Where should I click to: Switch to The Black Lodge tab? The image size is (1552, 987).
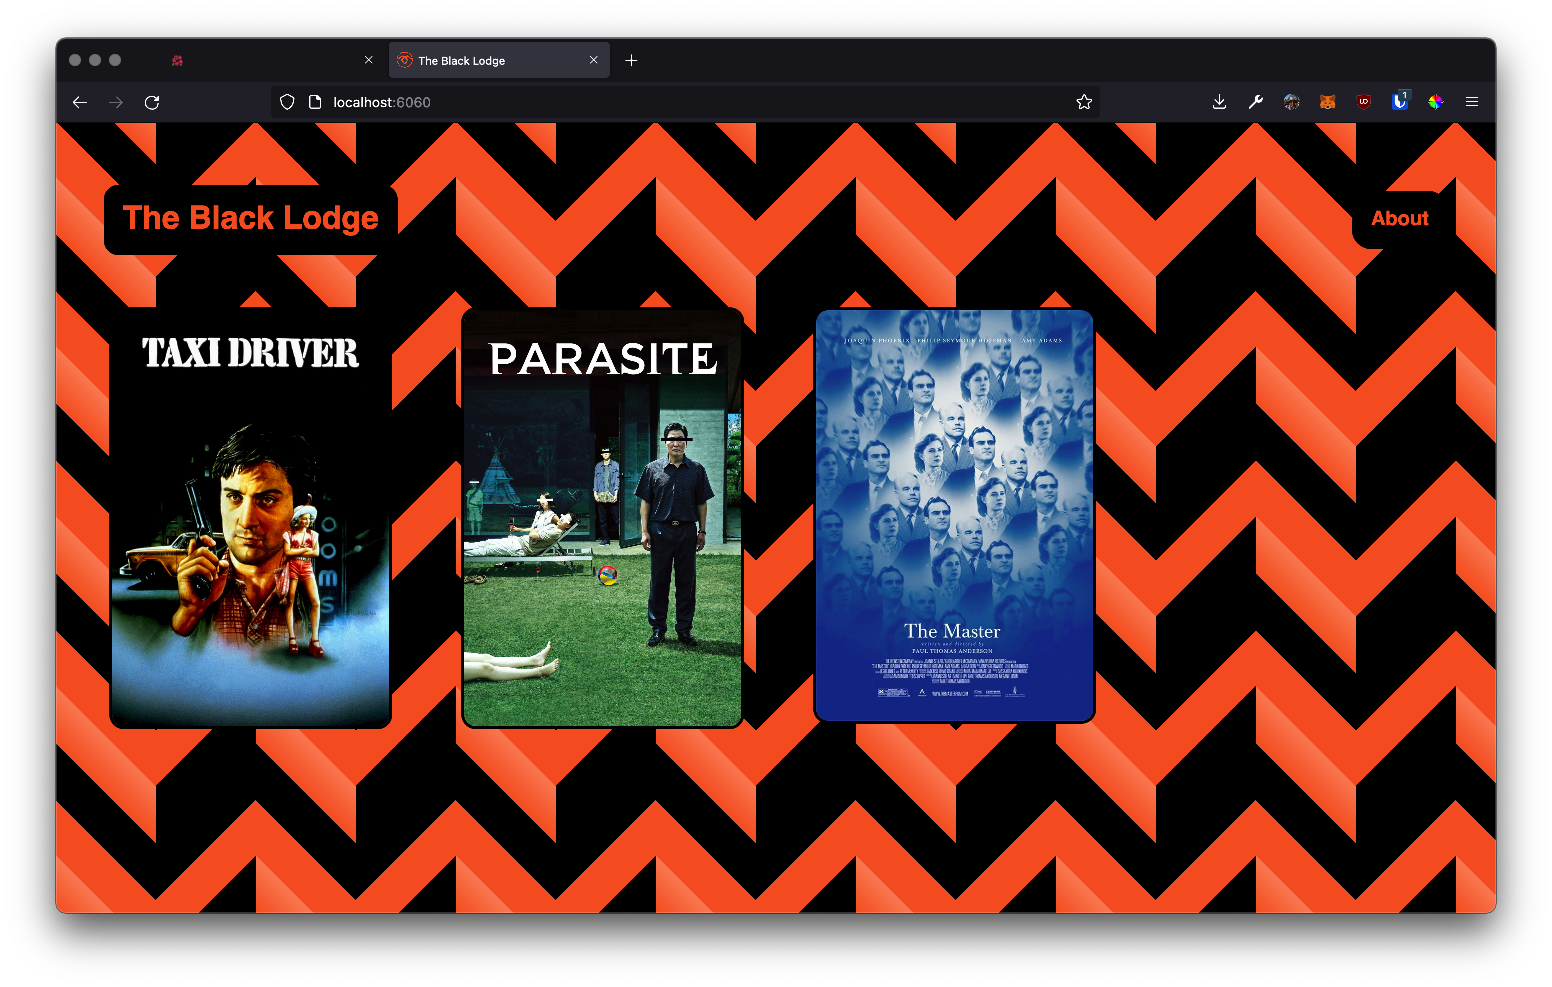499,60
